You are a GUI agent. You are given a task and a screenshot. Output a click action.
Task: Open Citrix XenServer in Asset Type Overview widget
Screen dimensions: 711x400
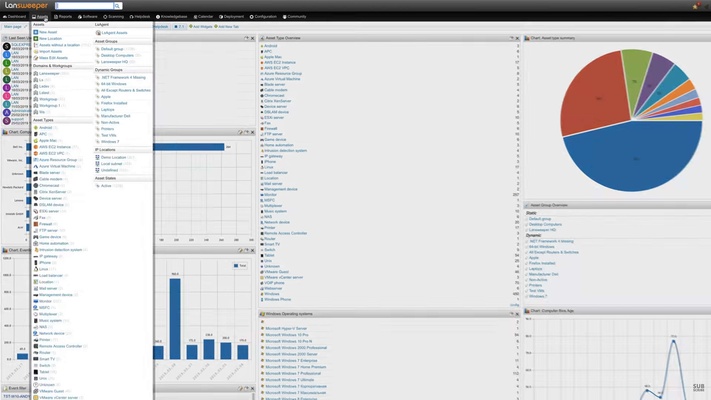pos(278,101)
